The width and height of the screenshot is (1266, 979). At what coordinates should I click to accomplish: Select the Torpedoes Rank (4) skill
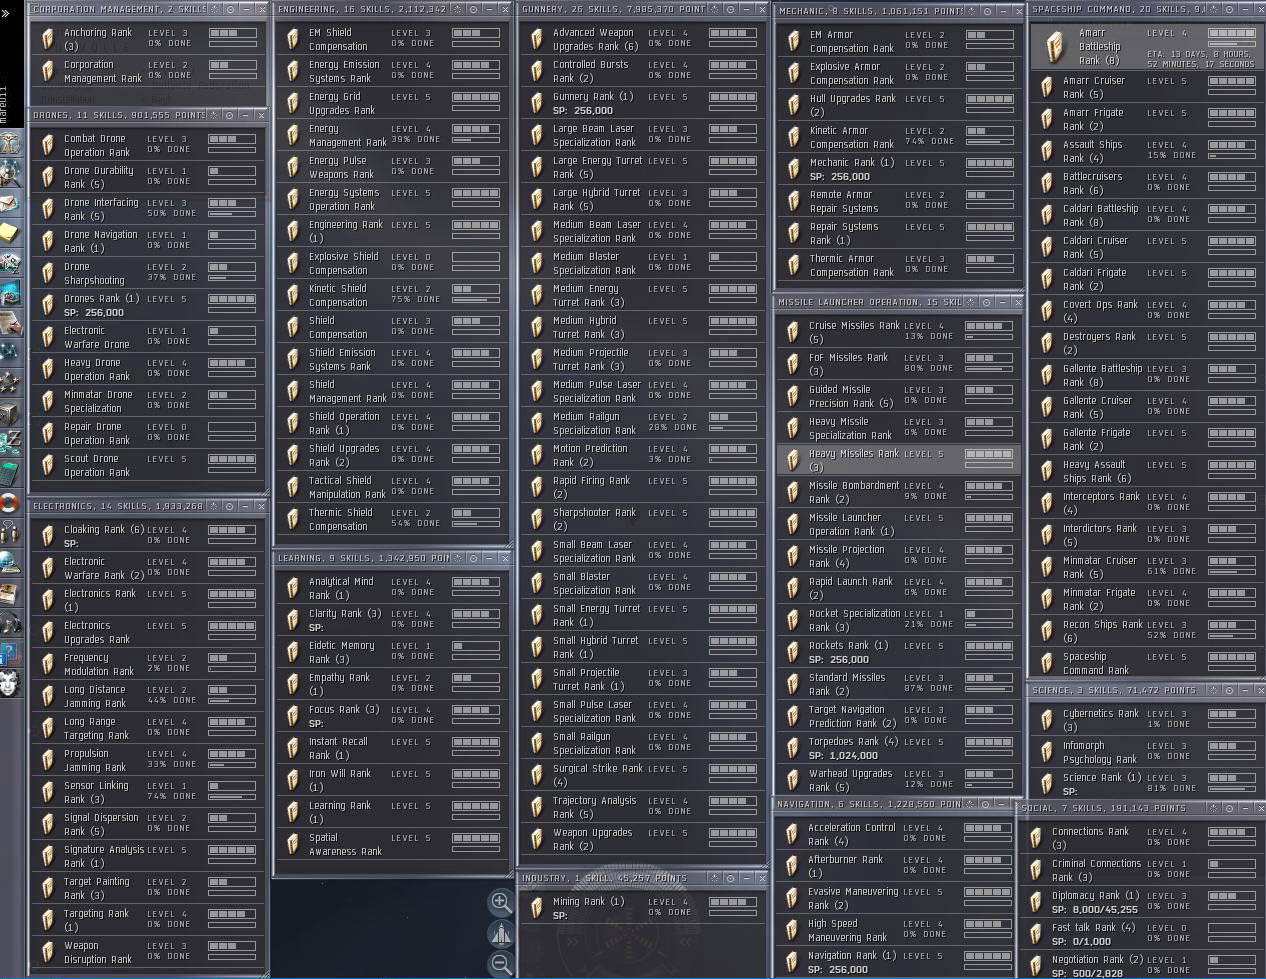[898, 748]
